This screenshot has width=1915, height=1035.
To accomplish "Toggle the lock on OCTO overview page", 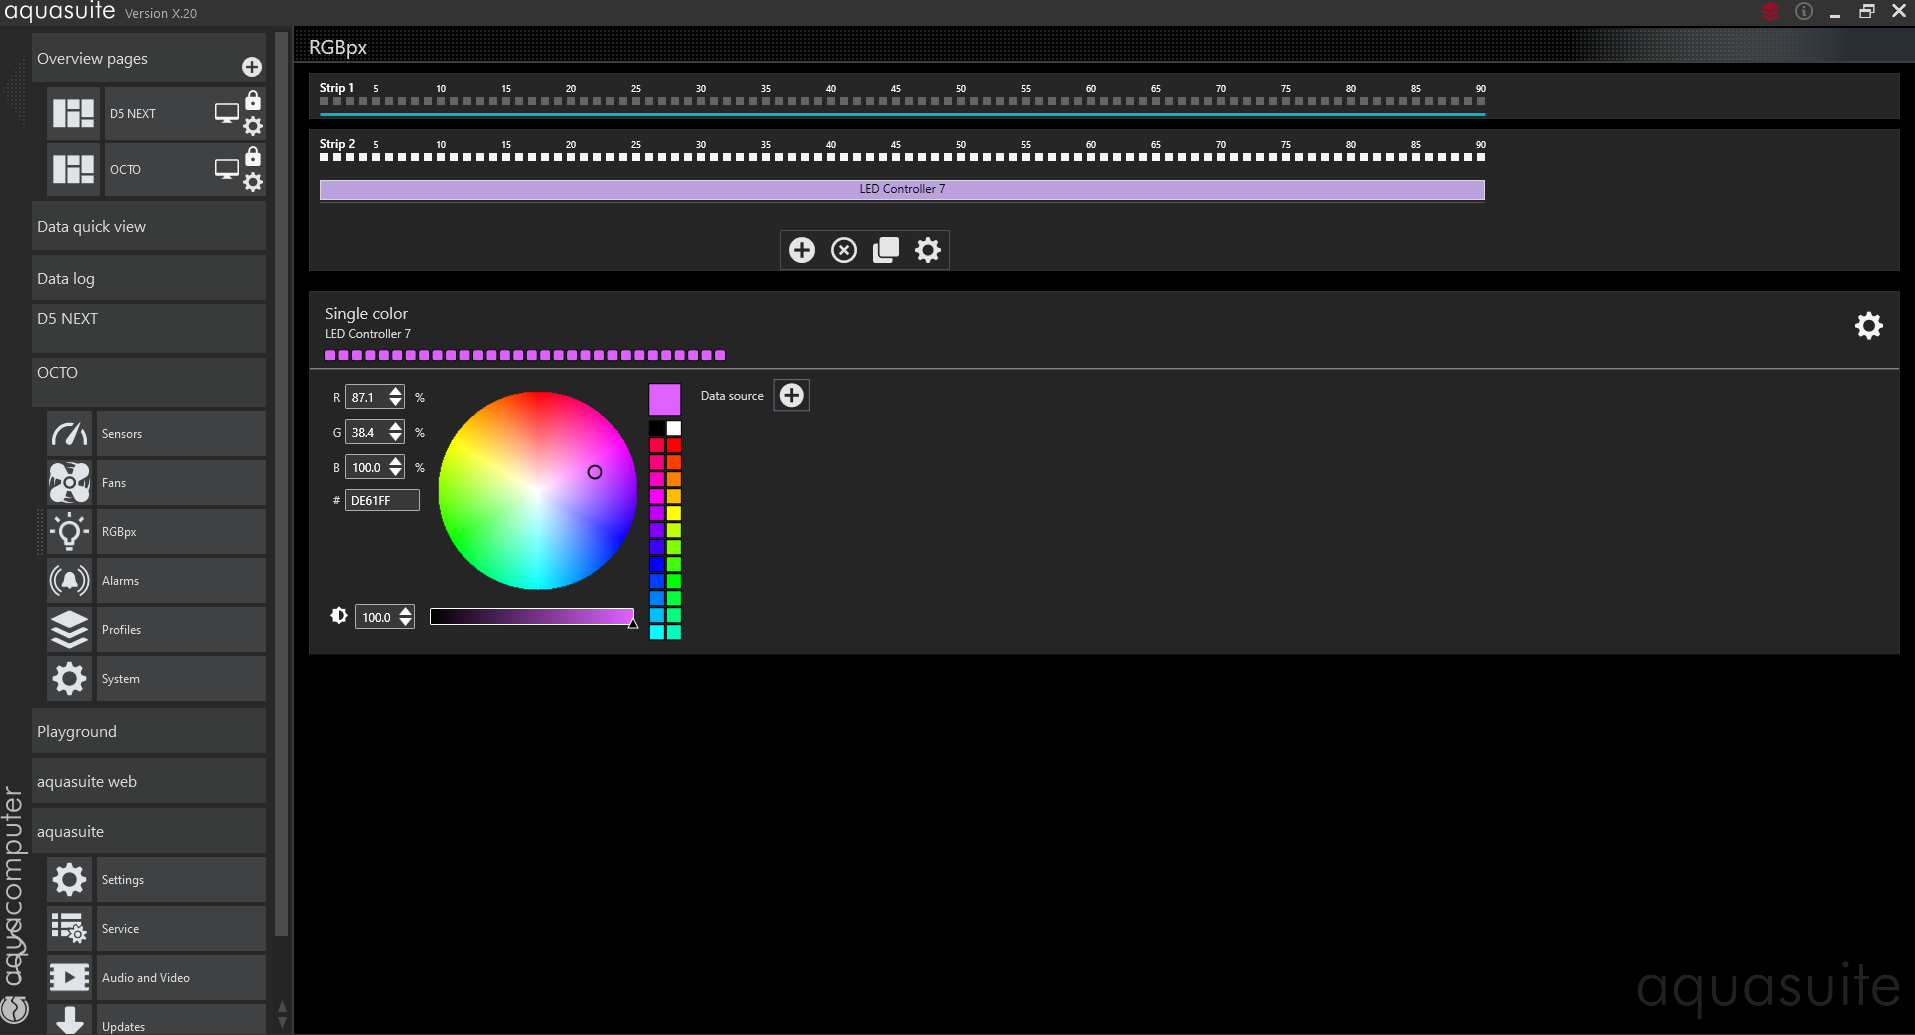I will click(x=253, y=156).
